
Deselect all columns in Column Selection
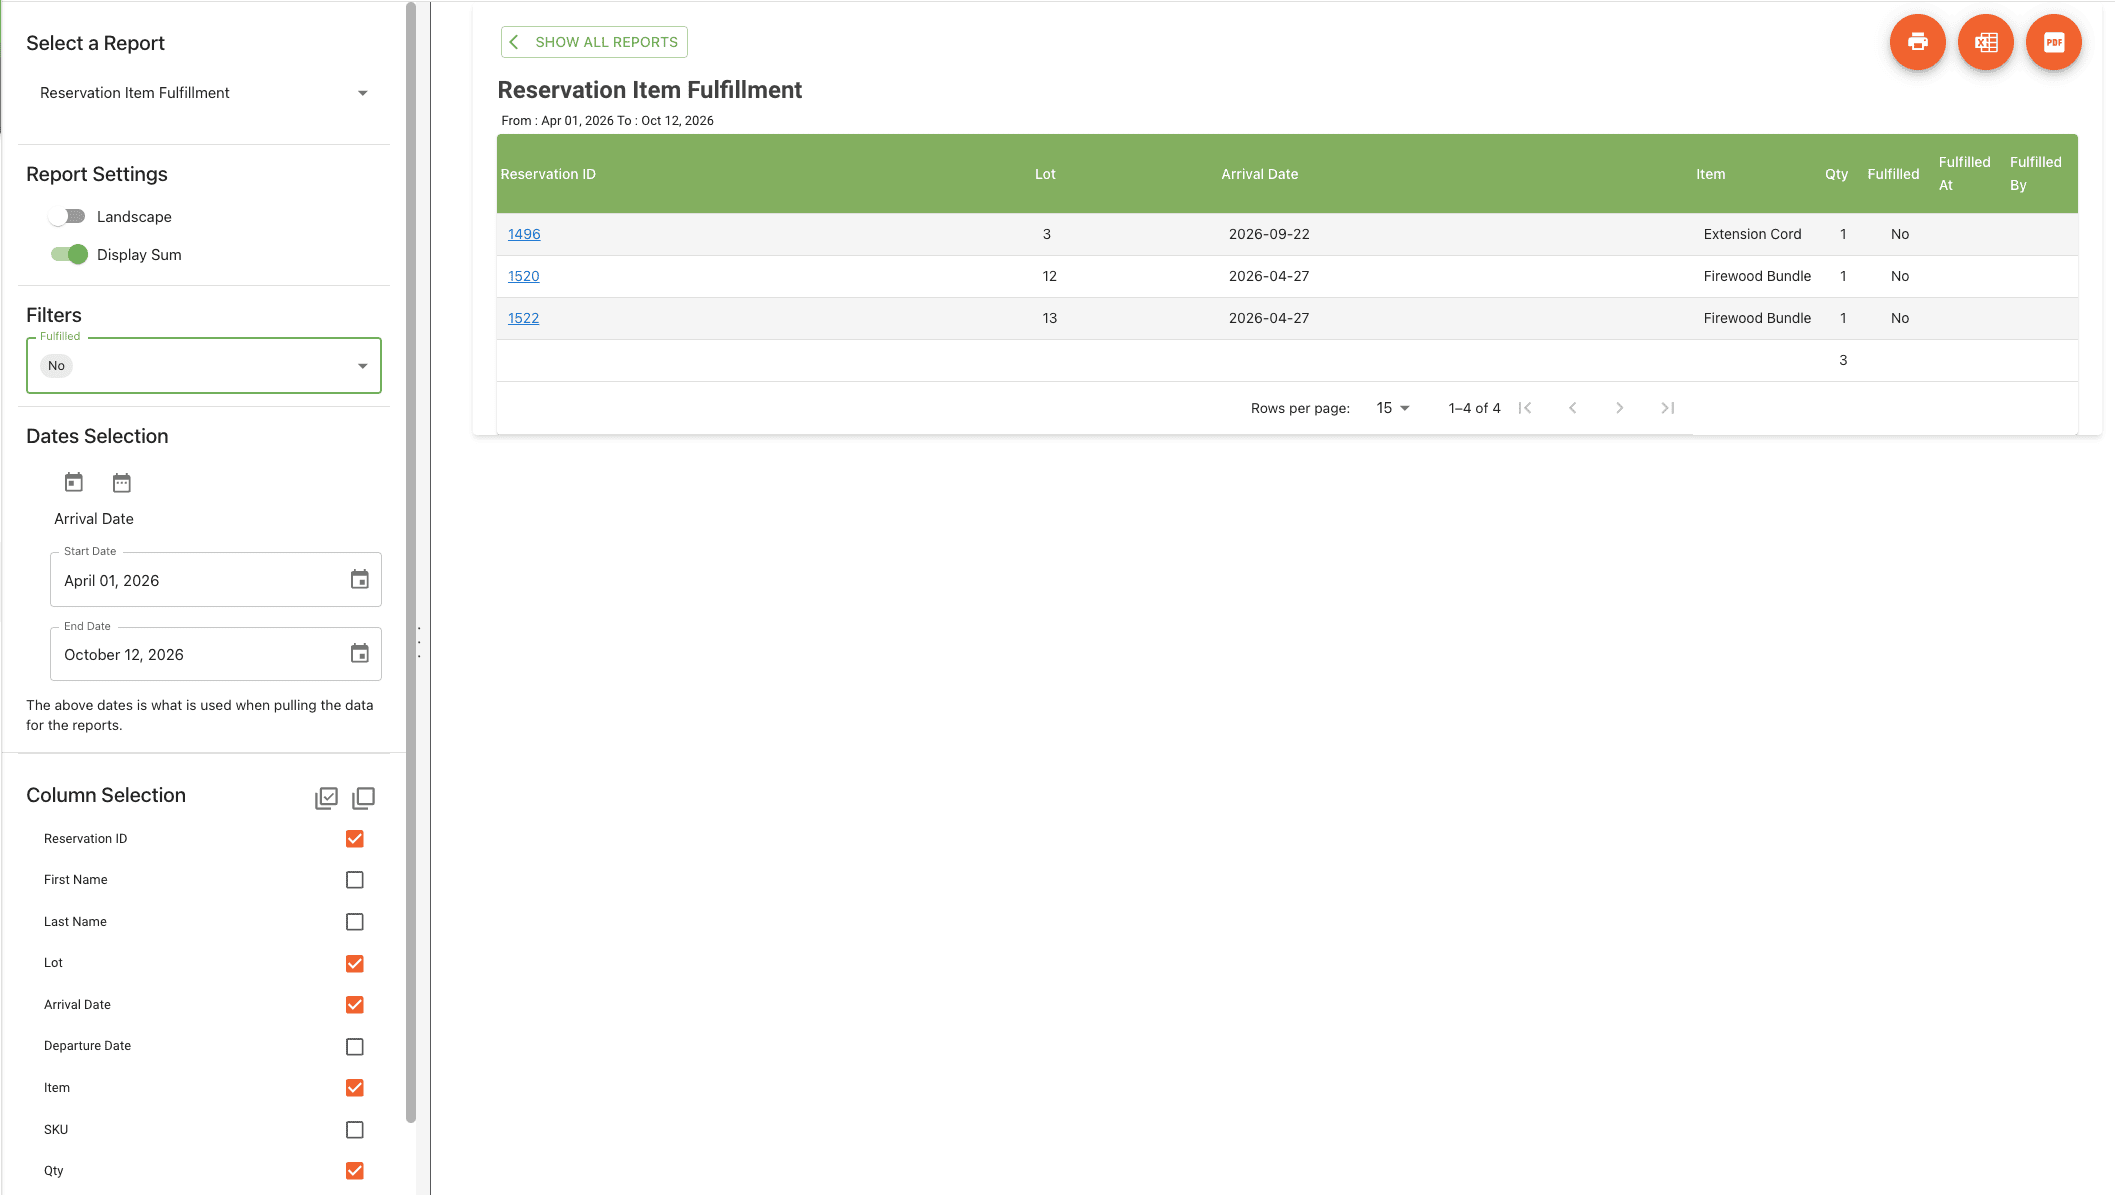(364, 797)
